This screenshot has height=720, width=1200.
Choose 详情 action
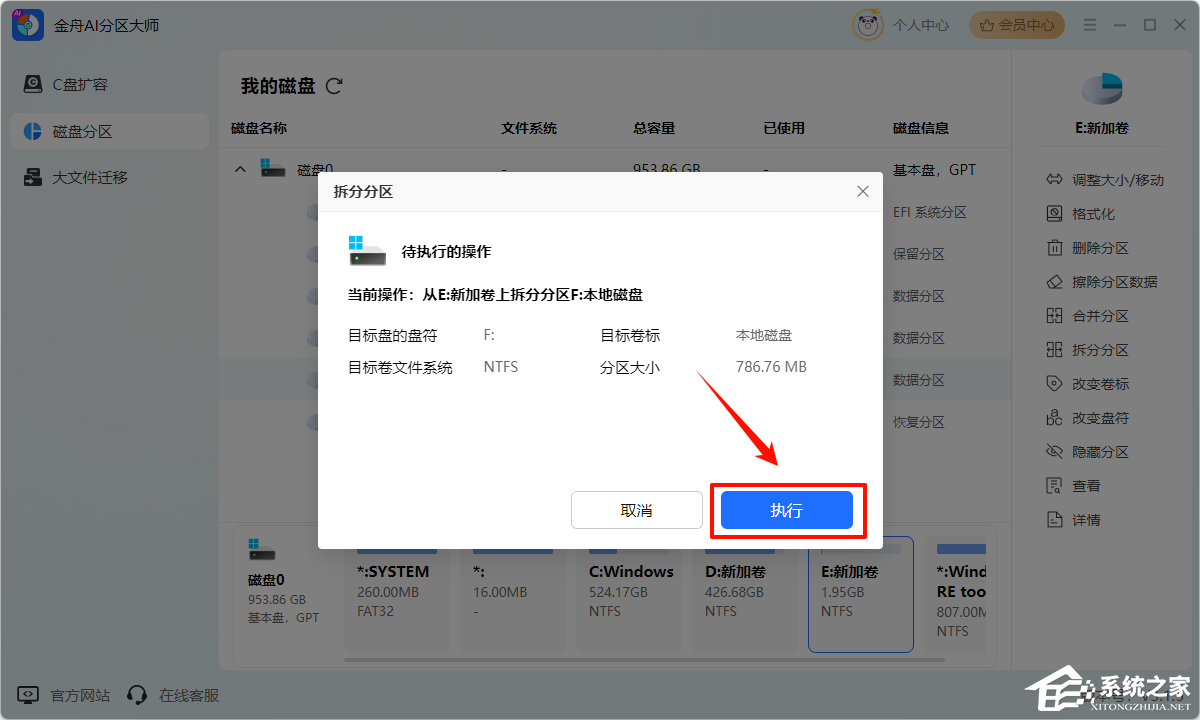tap(1073, 520)
